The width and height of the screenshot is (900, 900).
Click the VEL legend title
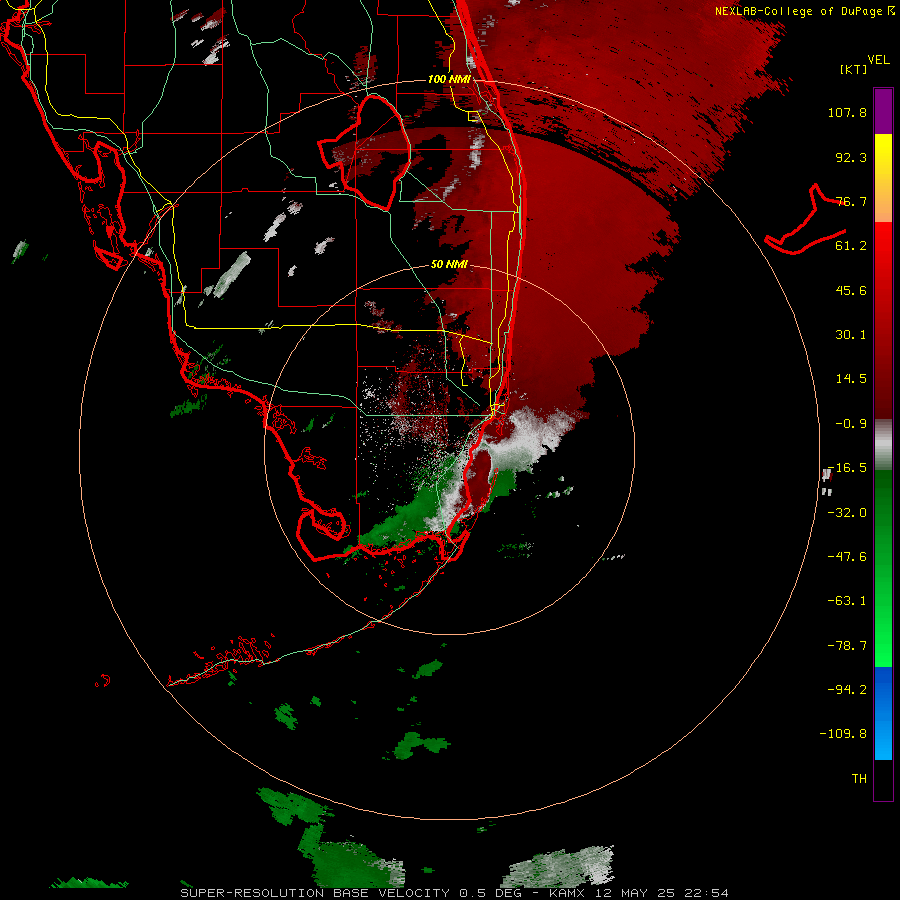(x=879, y=60)
